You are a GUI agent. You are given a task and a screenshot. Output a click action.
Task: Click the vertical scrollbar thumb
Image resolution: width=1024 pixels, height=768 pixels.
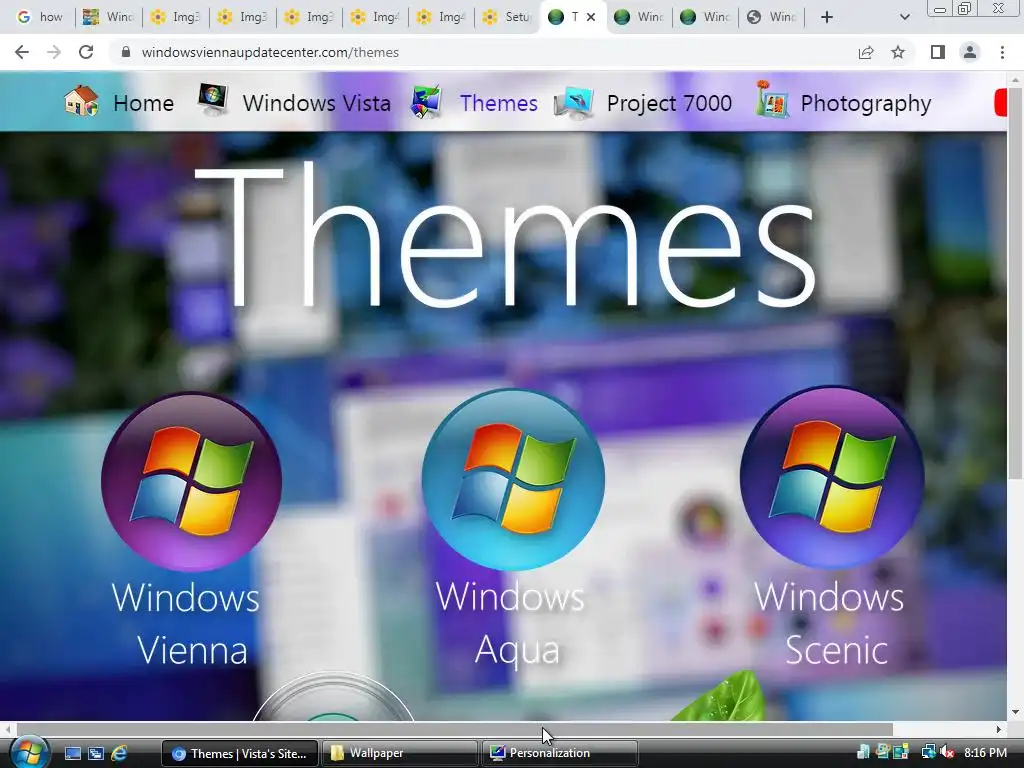tap(1015, 282)
